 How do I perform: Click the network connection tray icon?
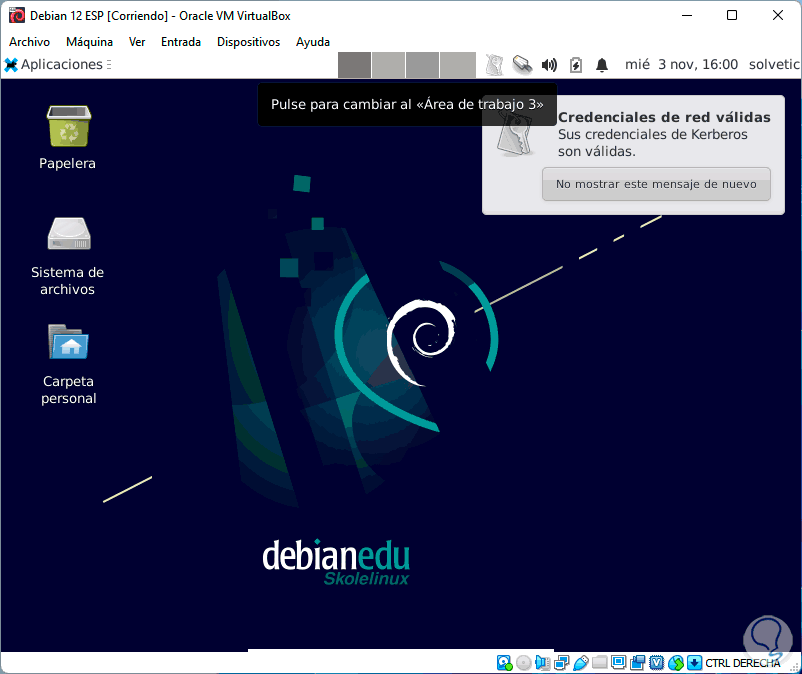click(522, 65)
